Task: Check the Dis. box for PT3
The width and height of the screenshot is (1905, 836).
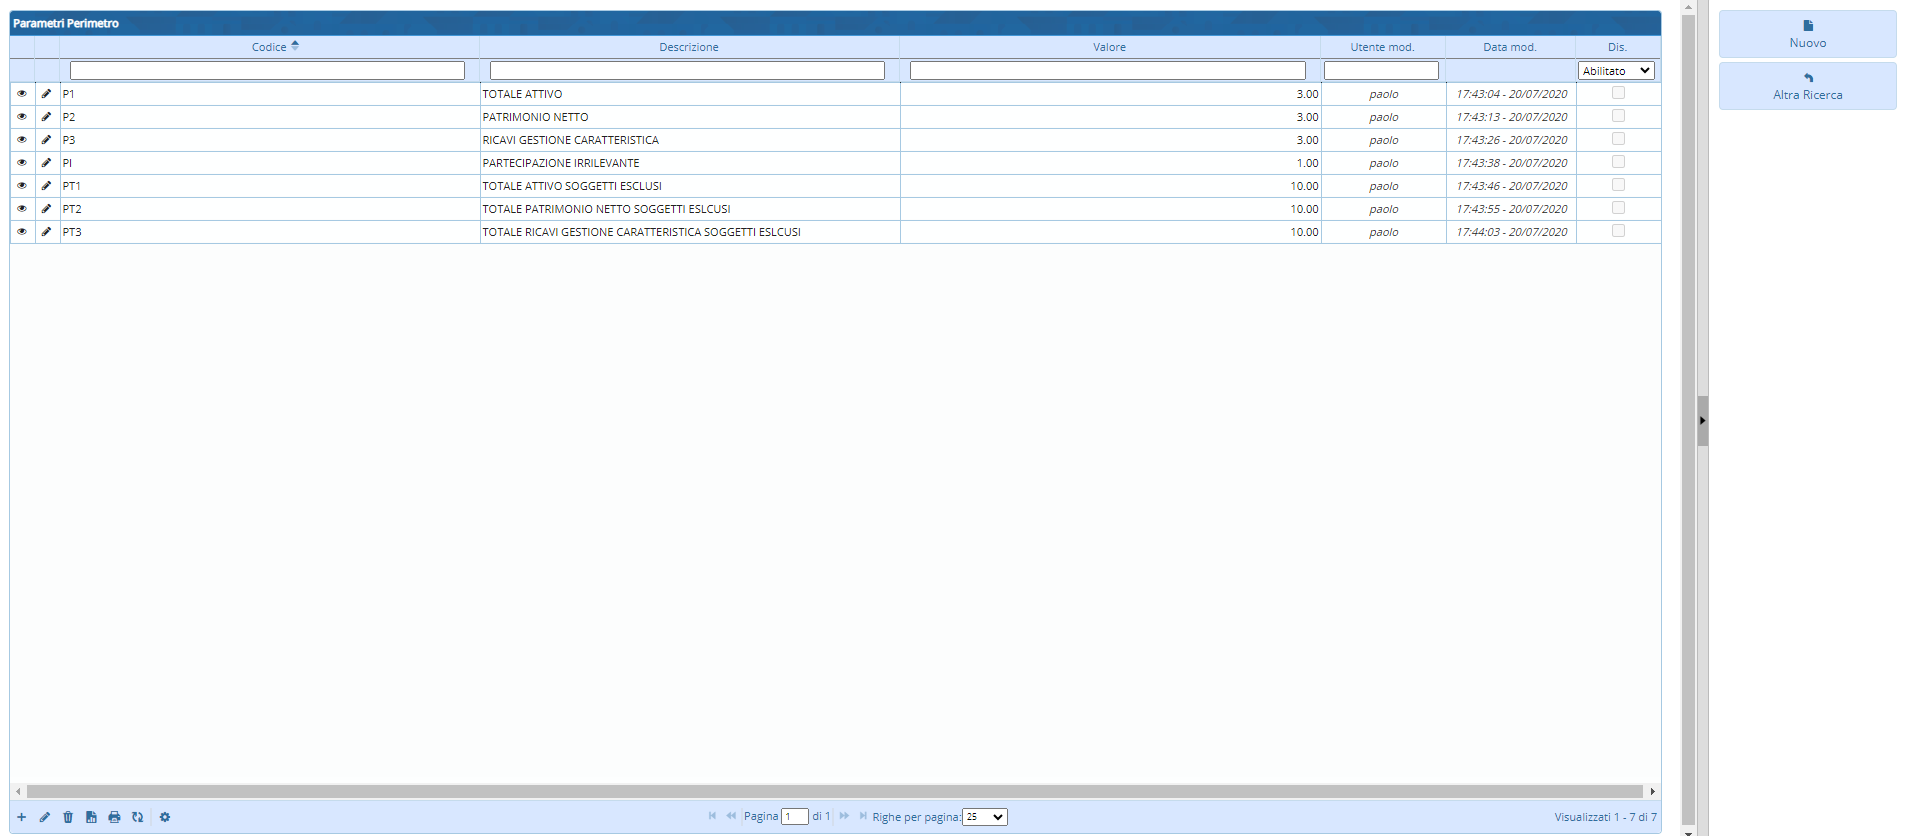Action: 1618,231
